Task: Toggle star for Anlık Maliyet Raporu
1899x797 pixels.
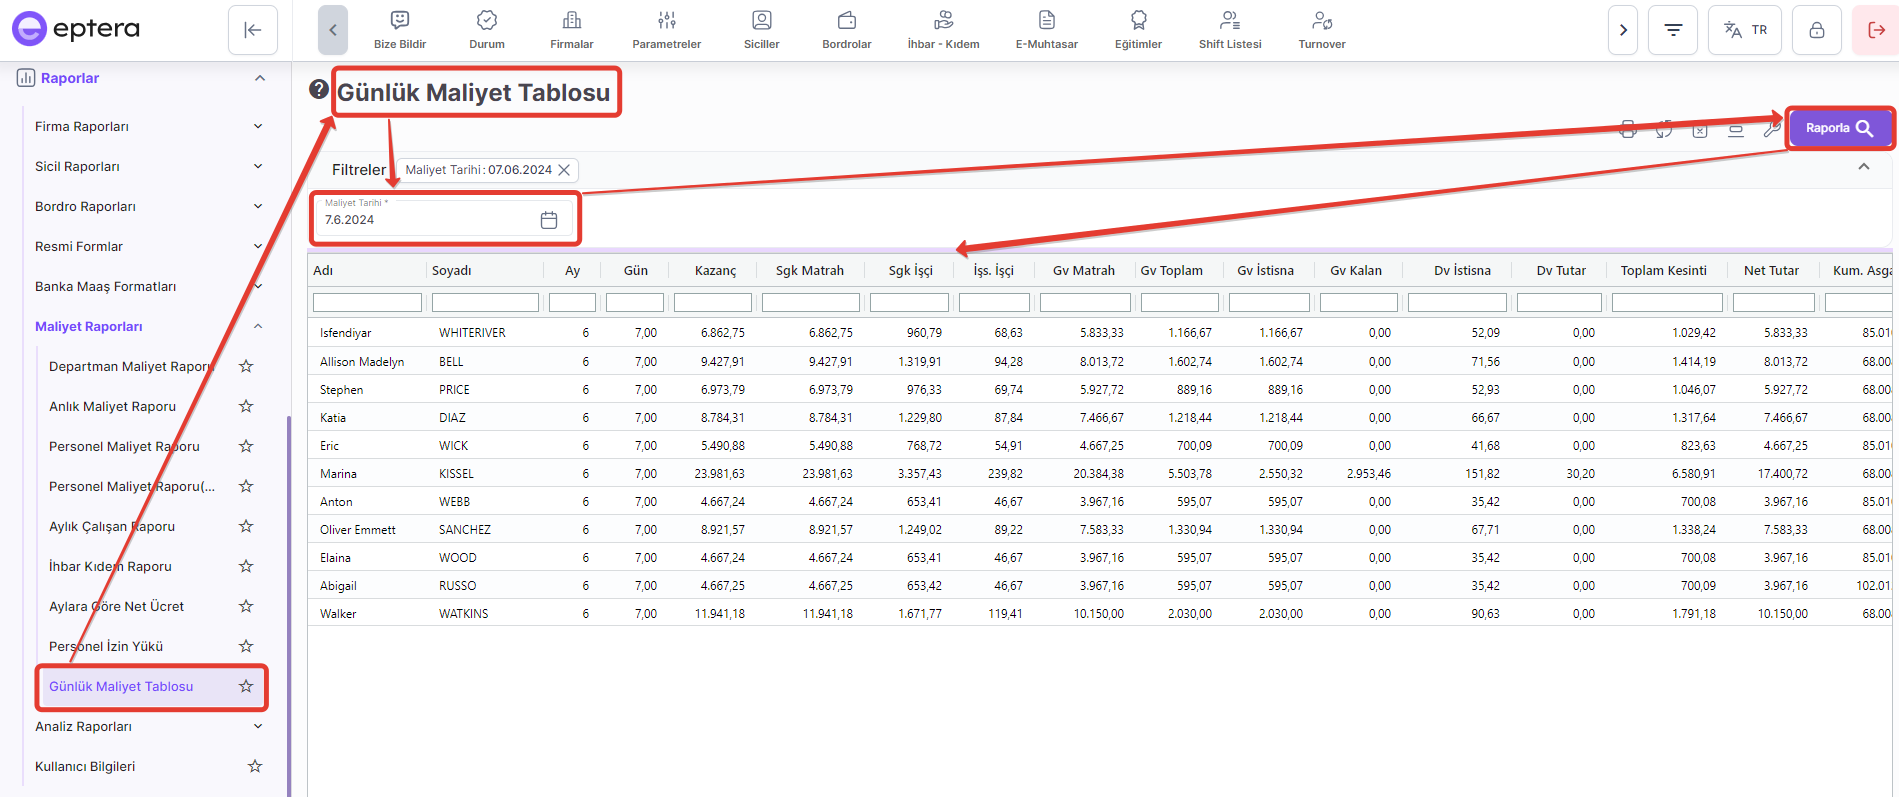Action: 246,406
